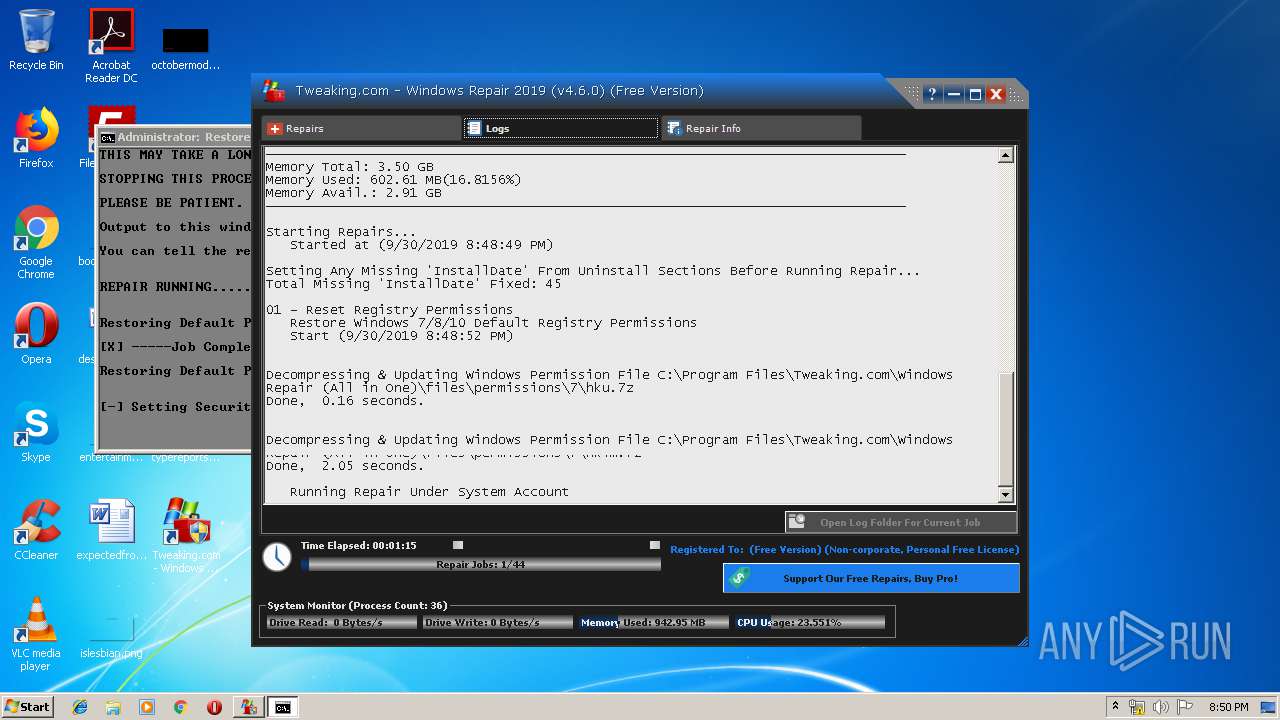Image resolution: width=1280 pixels, height=720 pixels.
Task: Click the Memory Used meter bar
Action: coord(653,622)
